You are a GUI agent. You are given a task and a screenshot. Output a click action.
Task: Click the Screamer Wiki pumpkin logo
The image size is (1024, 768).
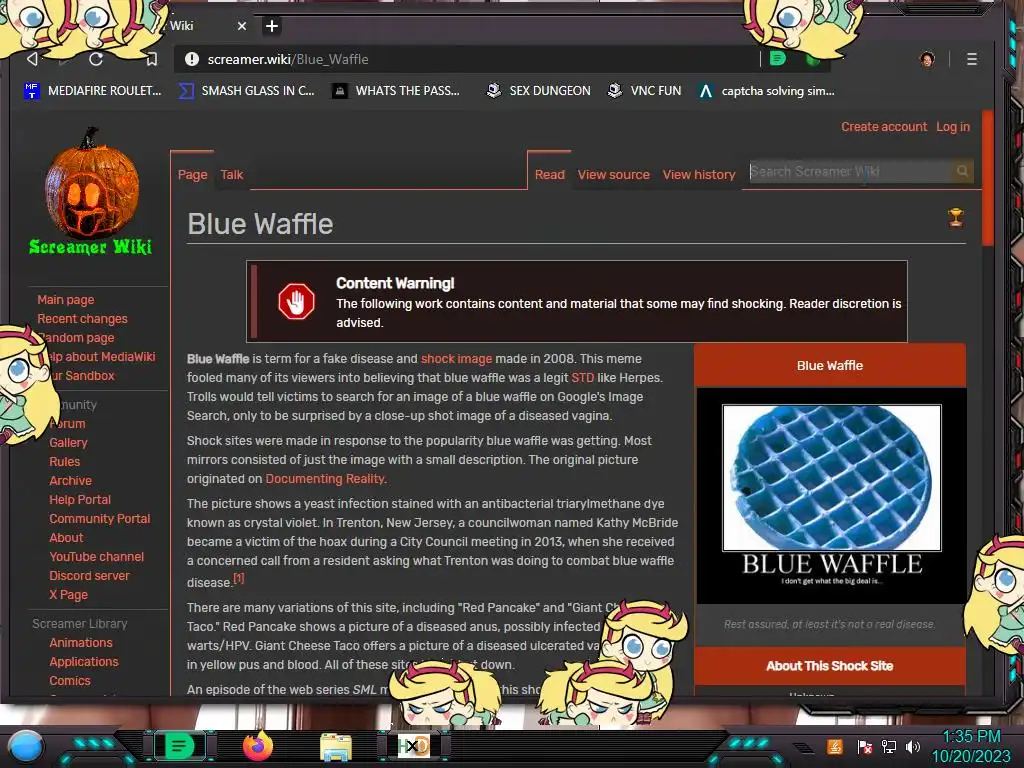point(91,191)
